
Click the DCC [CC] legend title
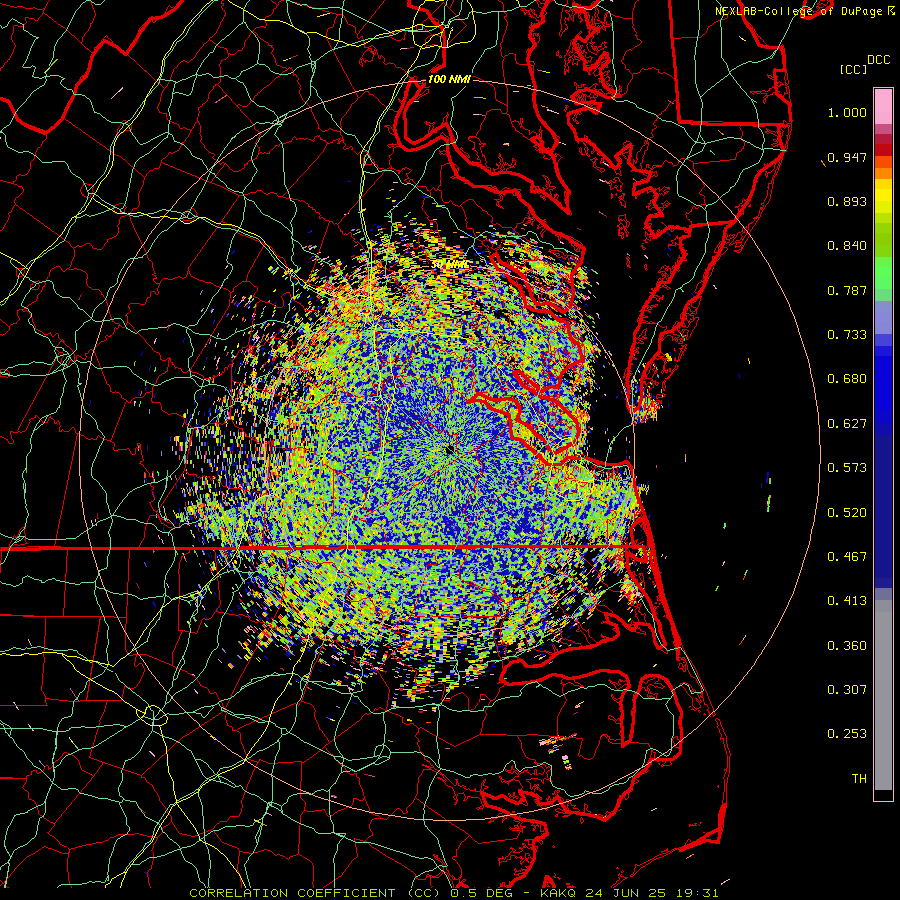point(865,65)
